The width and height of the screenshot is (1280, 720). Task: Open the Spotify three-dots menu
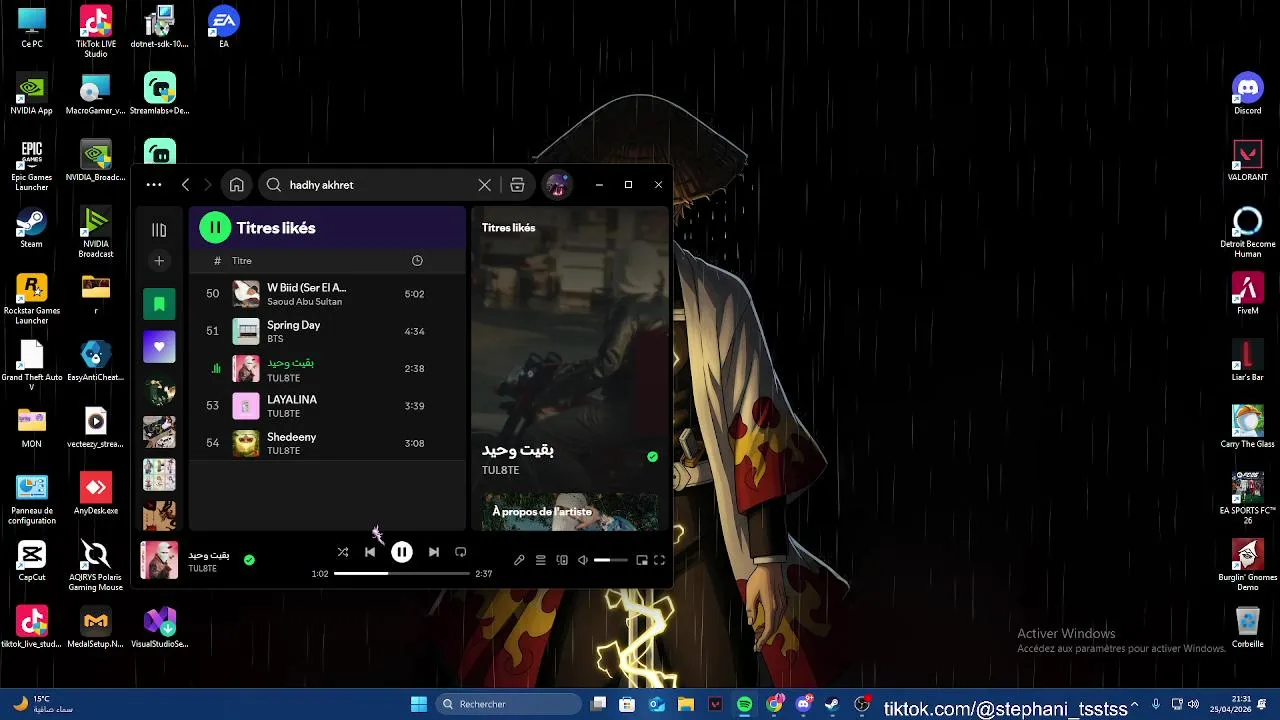[153, 185]
